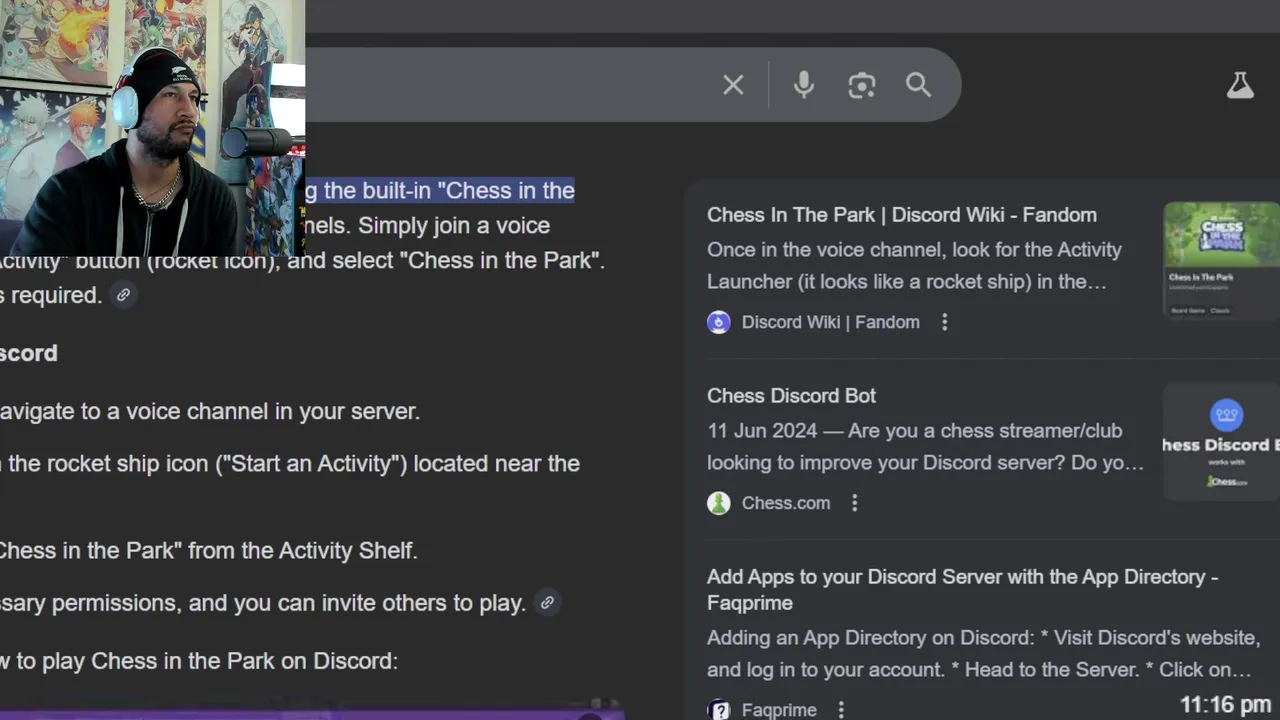Click the 11:16 pm clock overlay
This screenshot has width=1280, height=720.
click(x=1225, y=704)
